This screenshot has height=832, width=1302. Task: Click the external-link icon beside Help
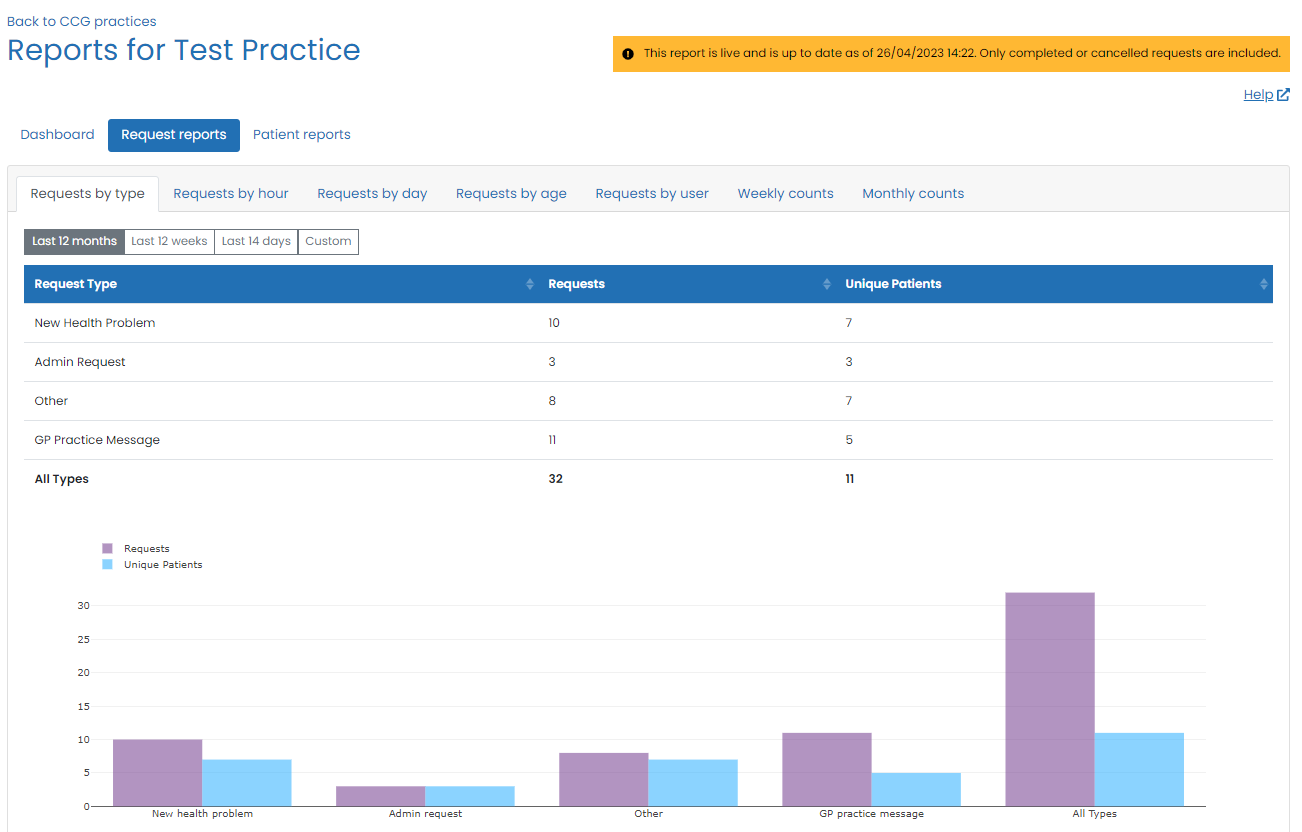click(1284, 94)
